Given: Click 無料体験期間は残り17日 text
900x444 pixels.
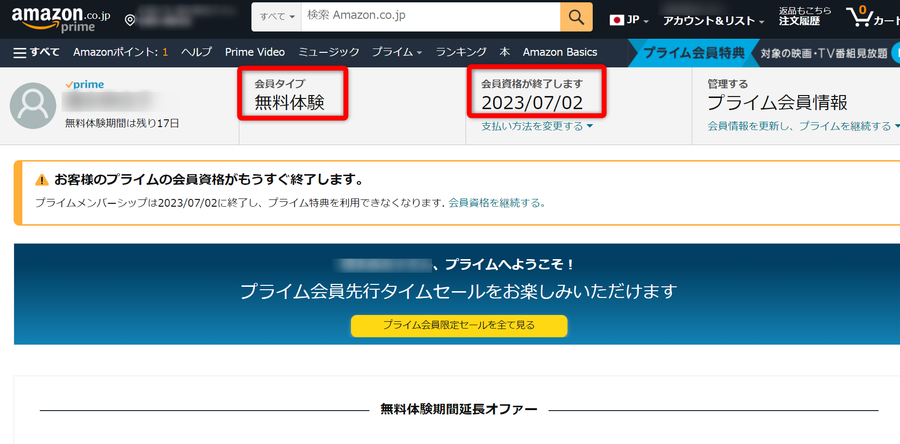Looking at the screenshot, I should [x=122, y=123].
